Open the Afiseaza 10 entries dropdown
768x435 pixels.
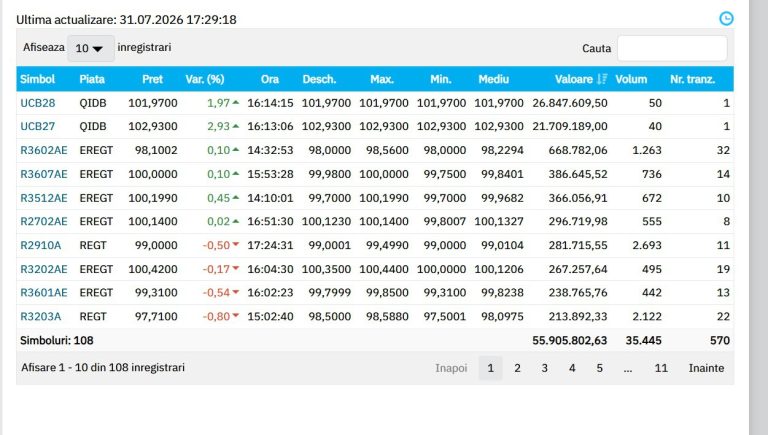(91, 48)
